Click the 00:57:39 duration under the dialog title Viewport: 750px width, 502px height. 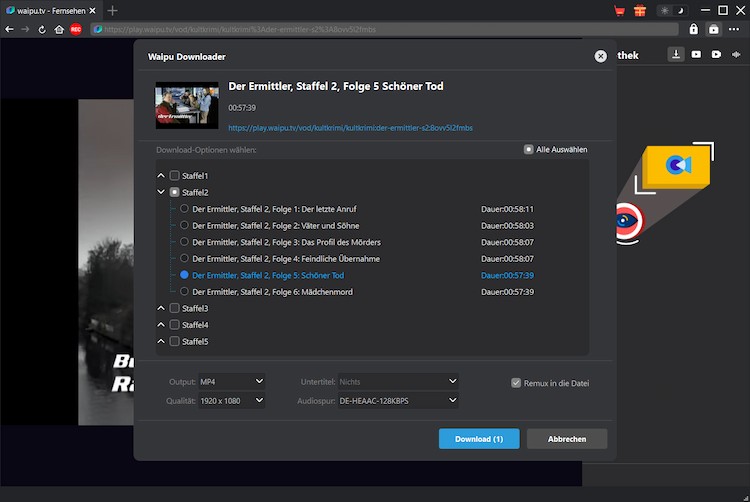click(x=242, y=108)
